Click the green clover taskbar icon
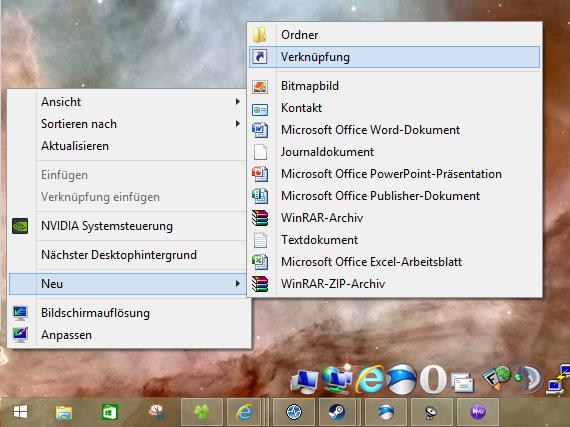 [202, 412]
